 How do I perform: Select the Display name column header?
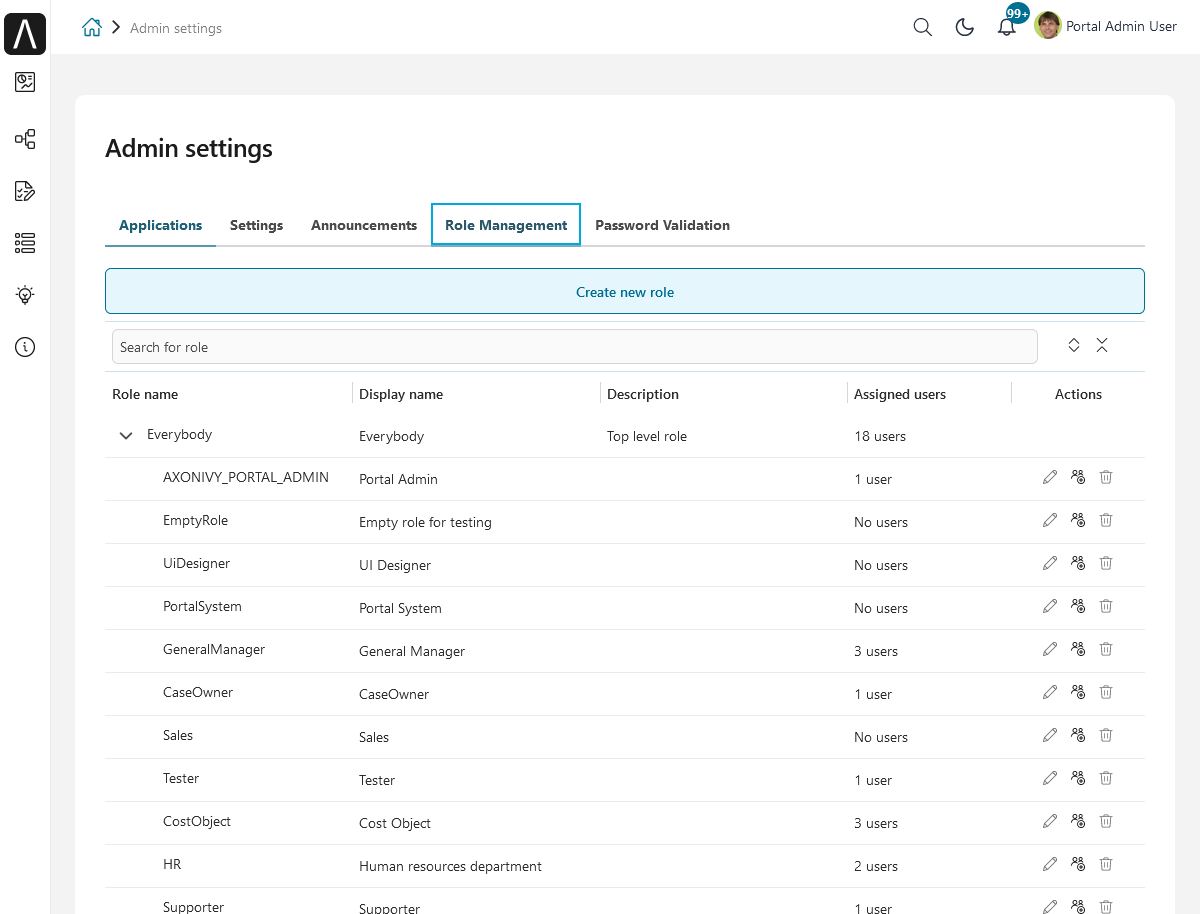[401, 394]
